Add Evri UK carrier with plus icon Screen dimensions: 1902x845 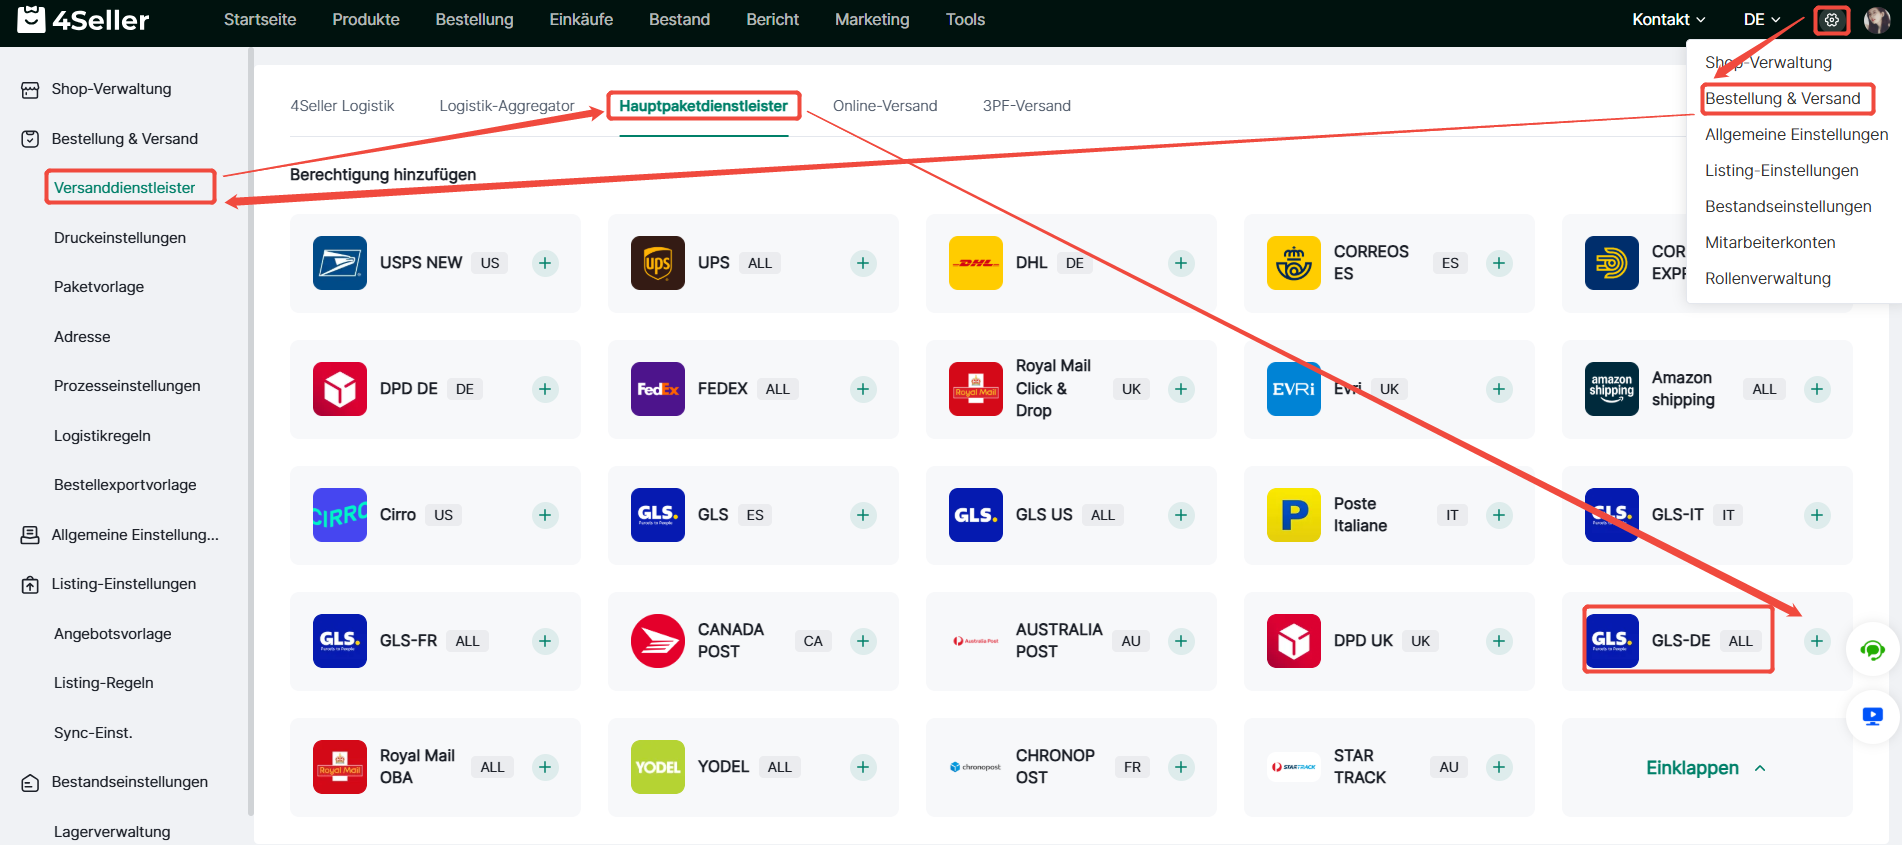(1499, 389)
